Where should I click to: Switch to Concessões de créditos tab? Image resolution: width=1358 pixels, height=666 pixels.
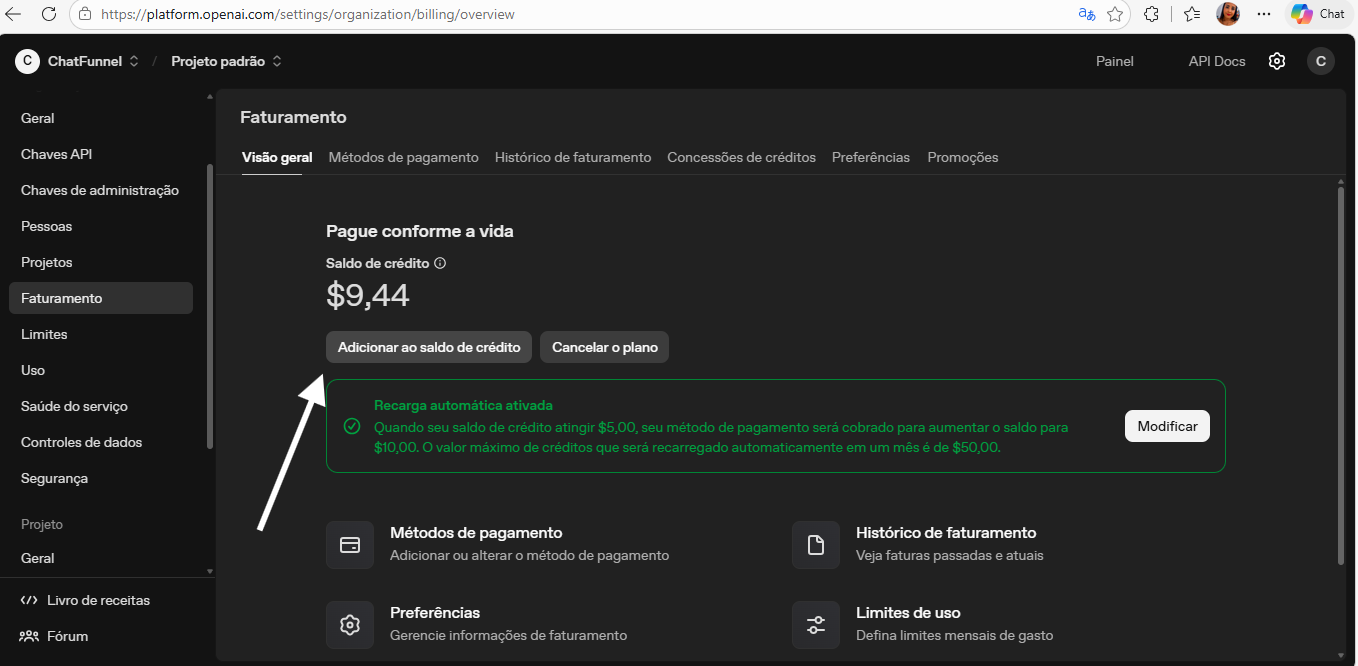(x=742, y=157)
